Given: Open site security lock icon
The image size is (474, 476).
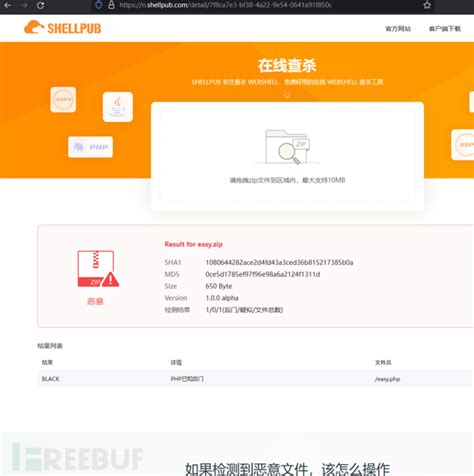Looking at the screenshot, I should click(x=111, y=5).
